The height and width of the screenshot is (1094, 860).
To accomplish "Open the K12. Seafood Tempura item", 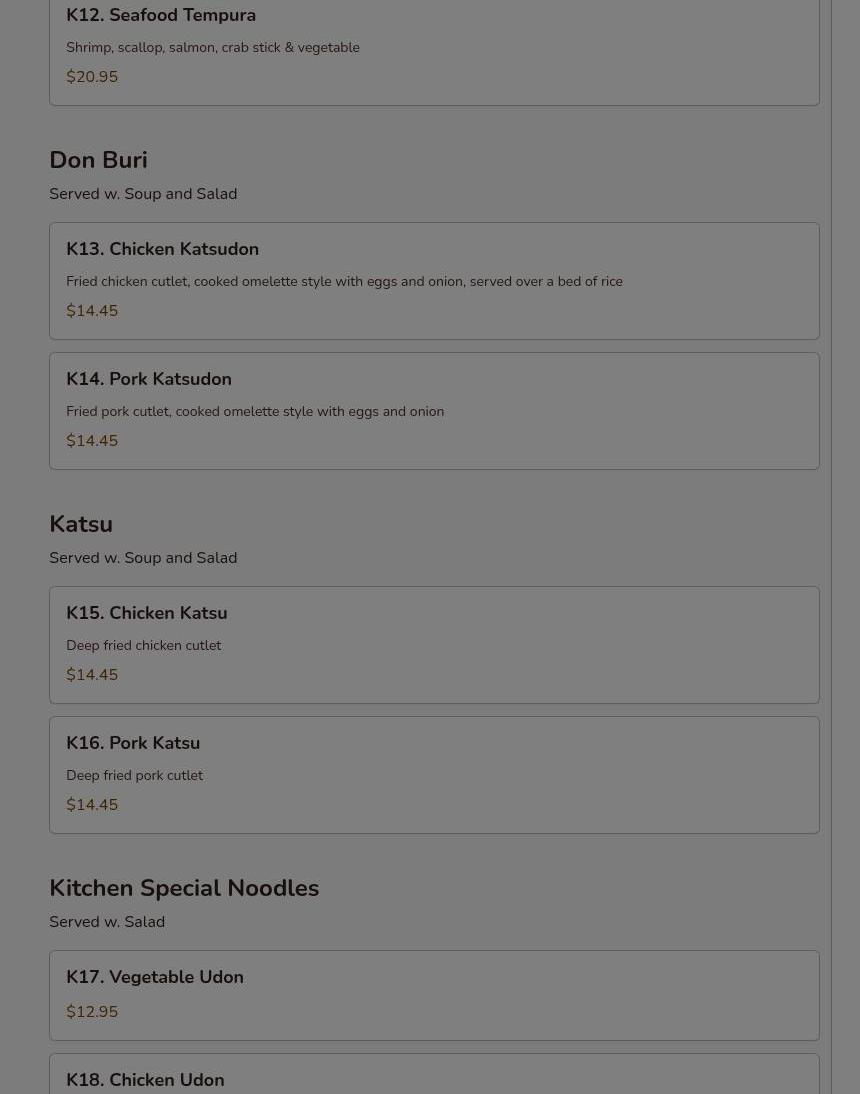I will pyautogui.click(x=161, y=16).
